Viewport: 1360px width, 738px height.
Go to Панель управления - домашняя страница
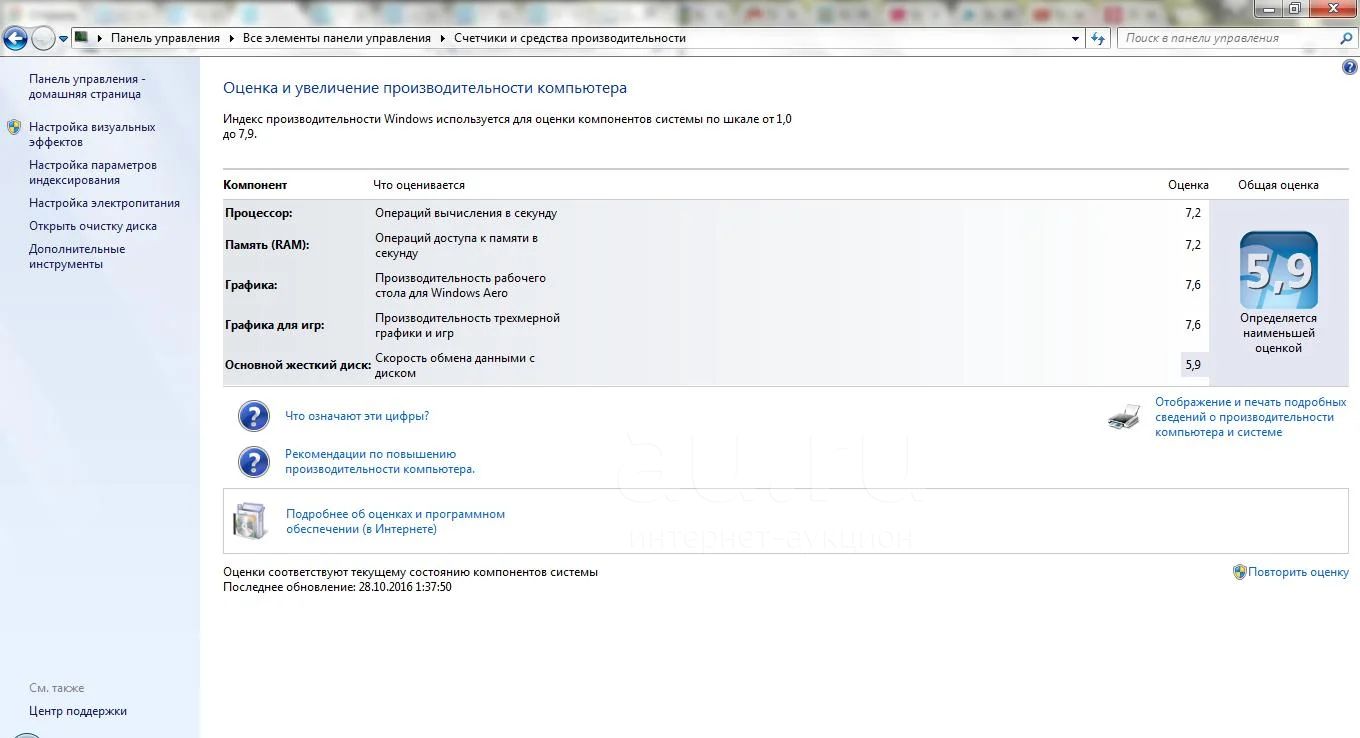(87, 86)
